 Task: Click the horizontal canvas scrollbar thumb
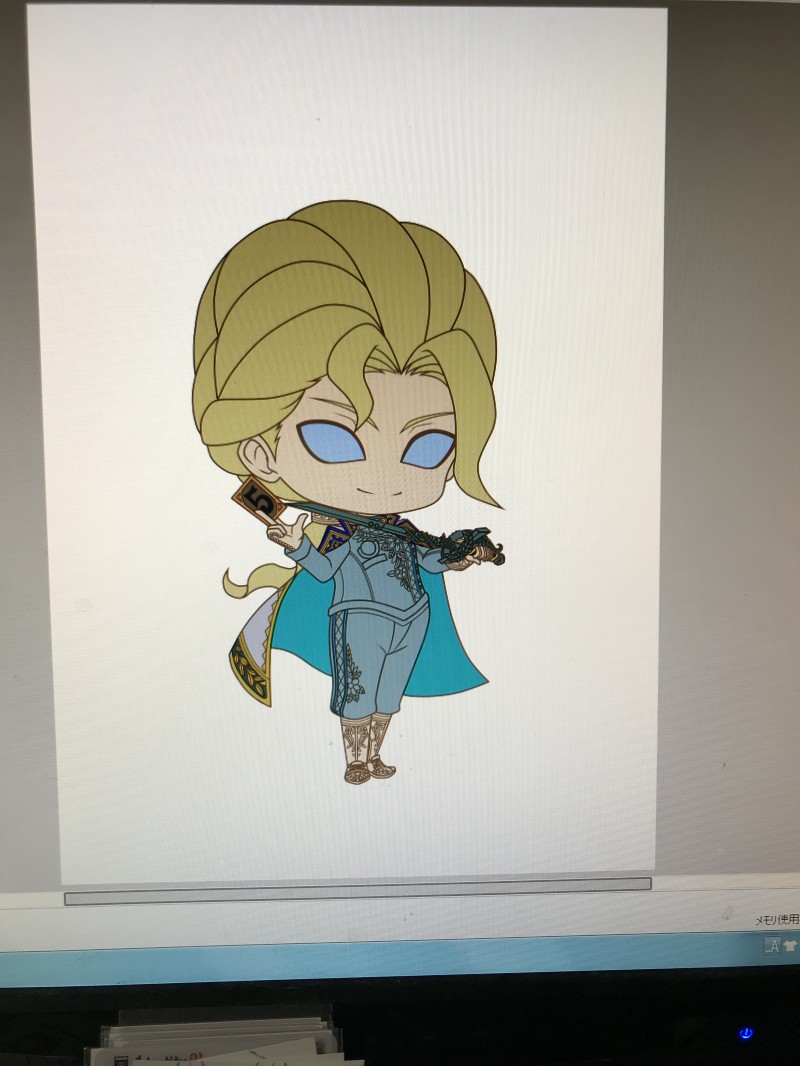[x=358, y=891]
